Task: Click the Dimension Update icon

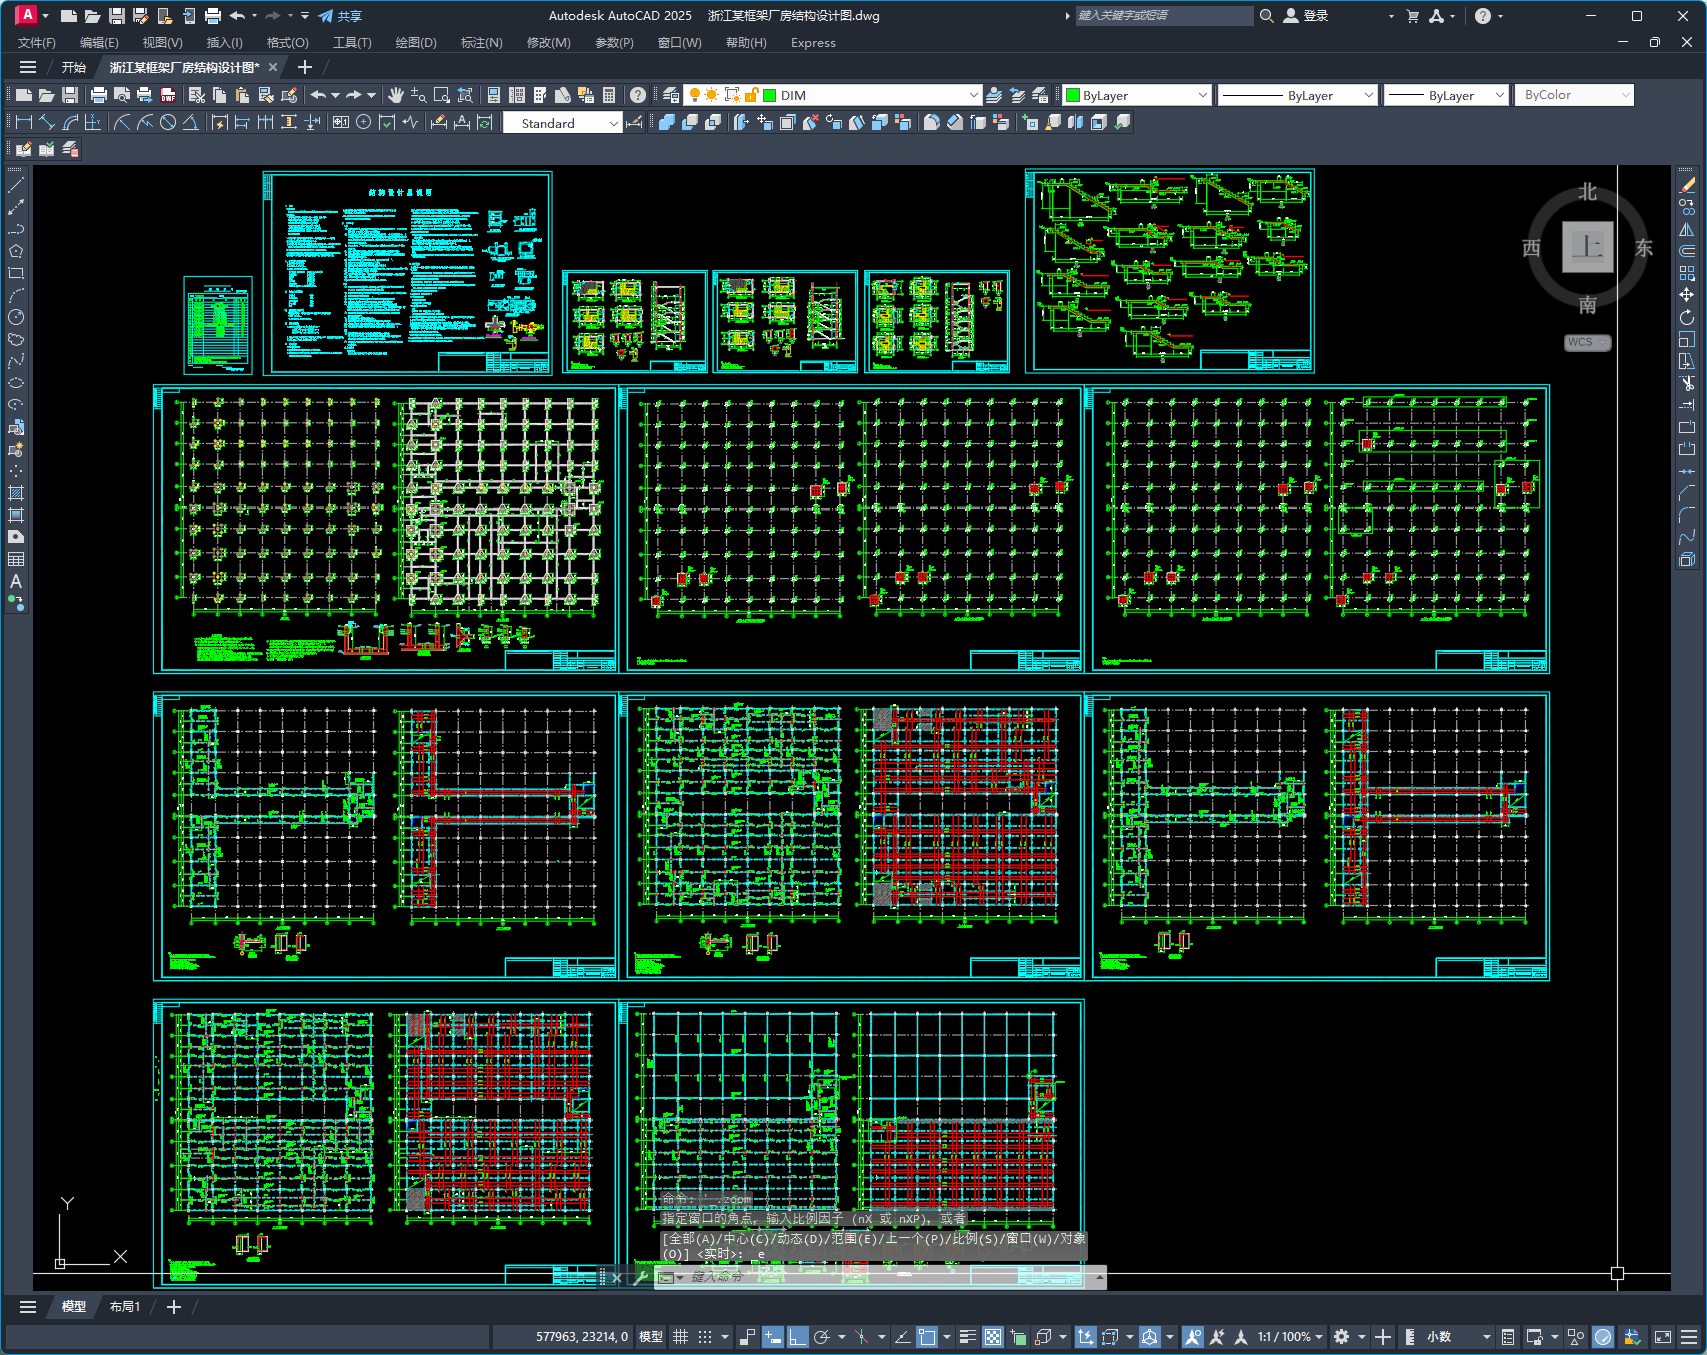Action: pos(485,122)
